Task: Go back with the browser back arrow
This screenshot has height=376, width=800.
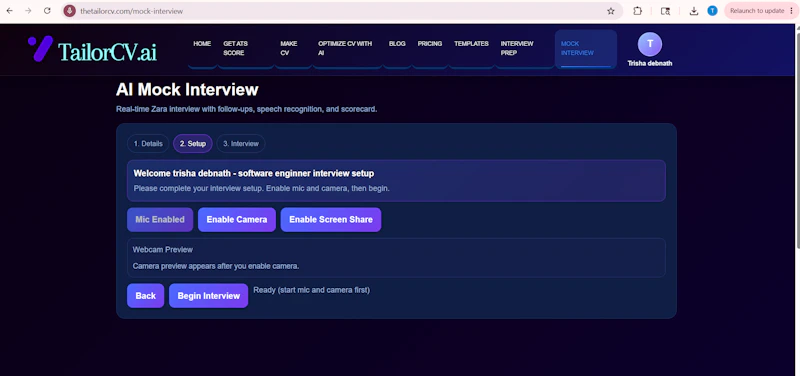Action: coord(10,11)
